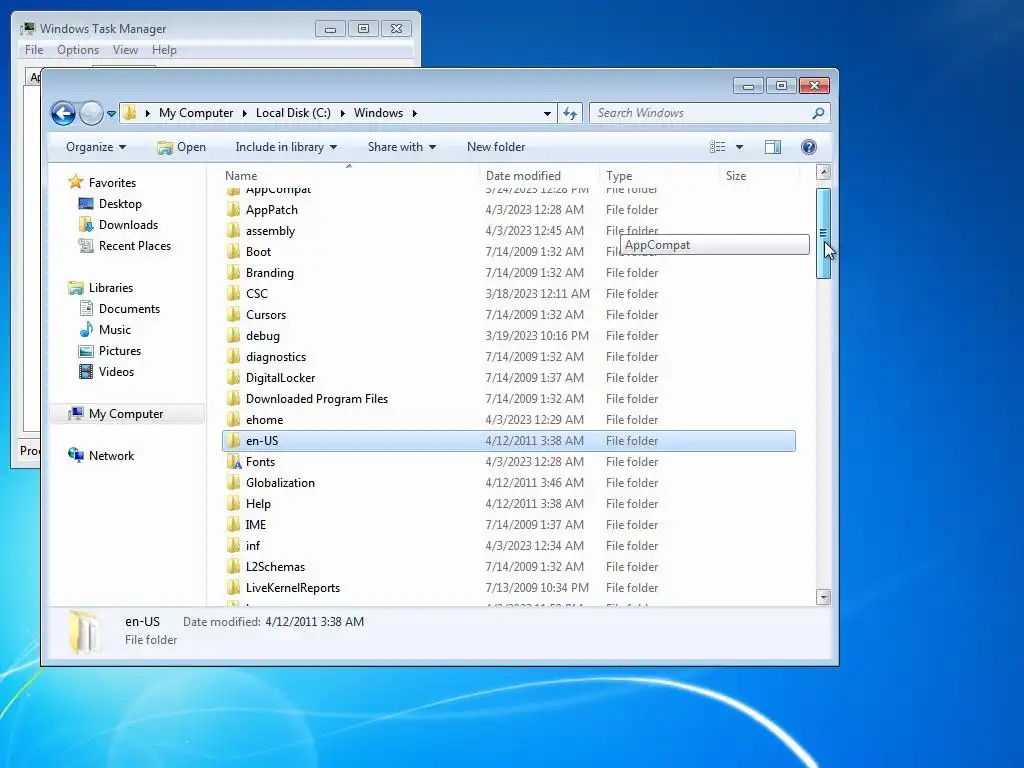Select the ehome folder icon
Image resolution: width=1024 pixels, height=768 pixels.
(x=233, y=419)
